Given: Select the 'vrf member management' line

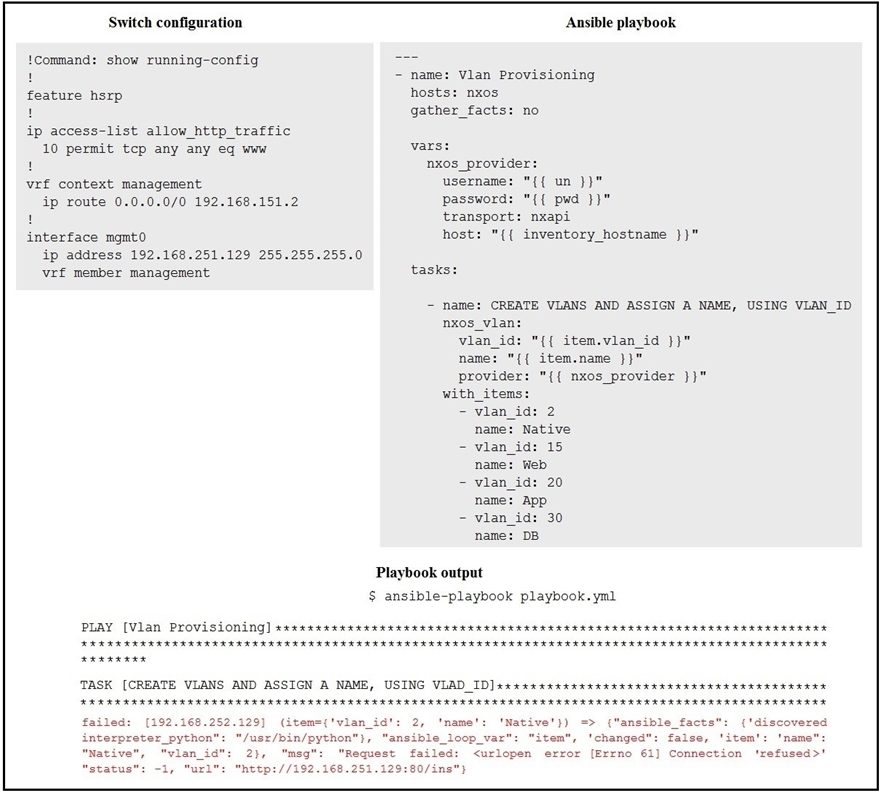Looking at the screenshot, I should click(126, 273).
